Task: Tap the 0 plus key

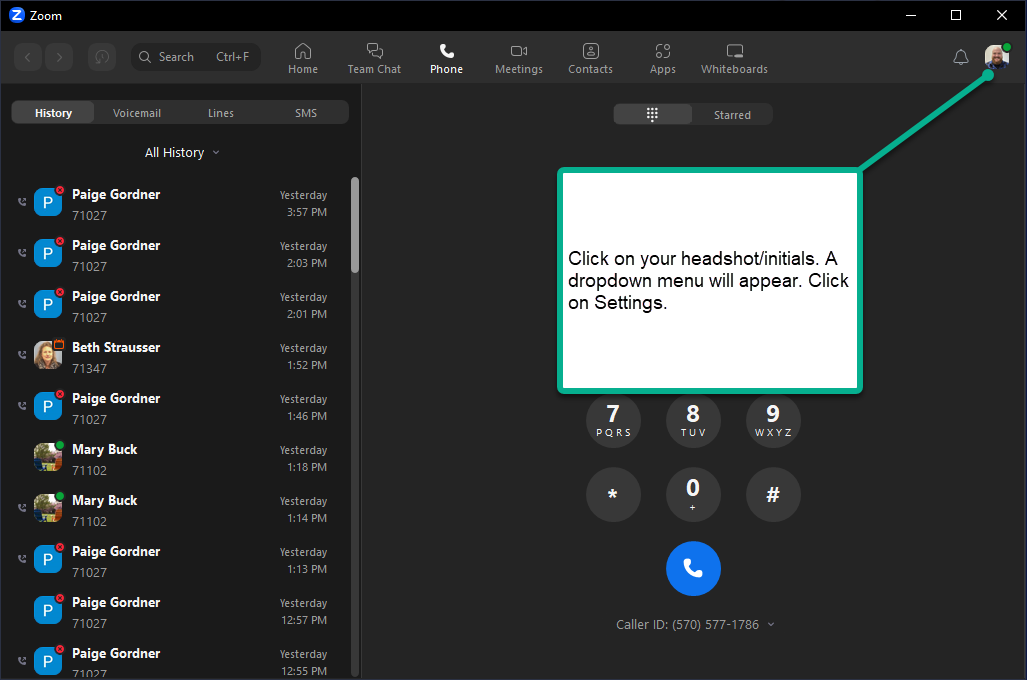Action: (693, 495)
